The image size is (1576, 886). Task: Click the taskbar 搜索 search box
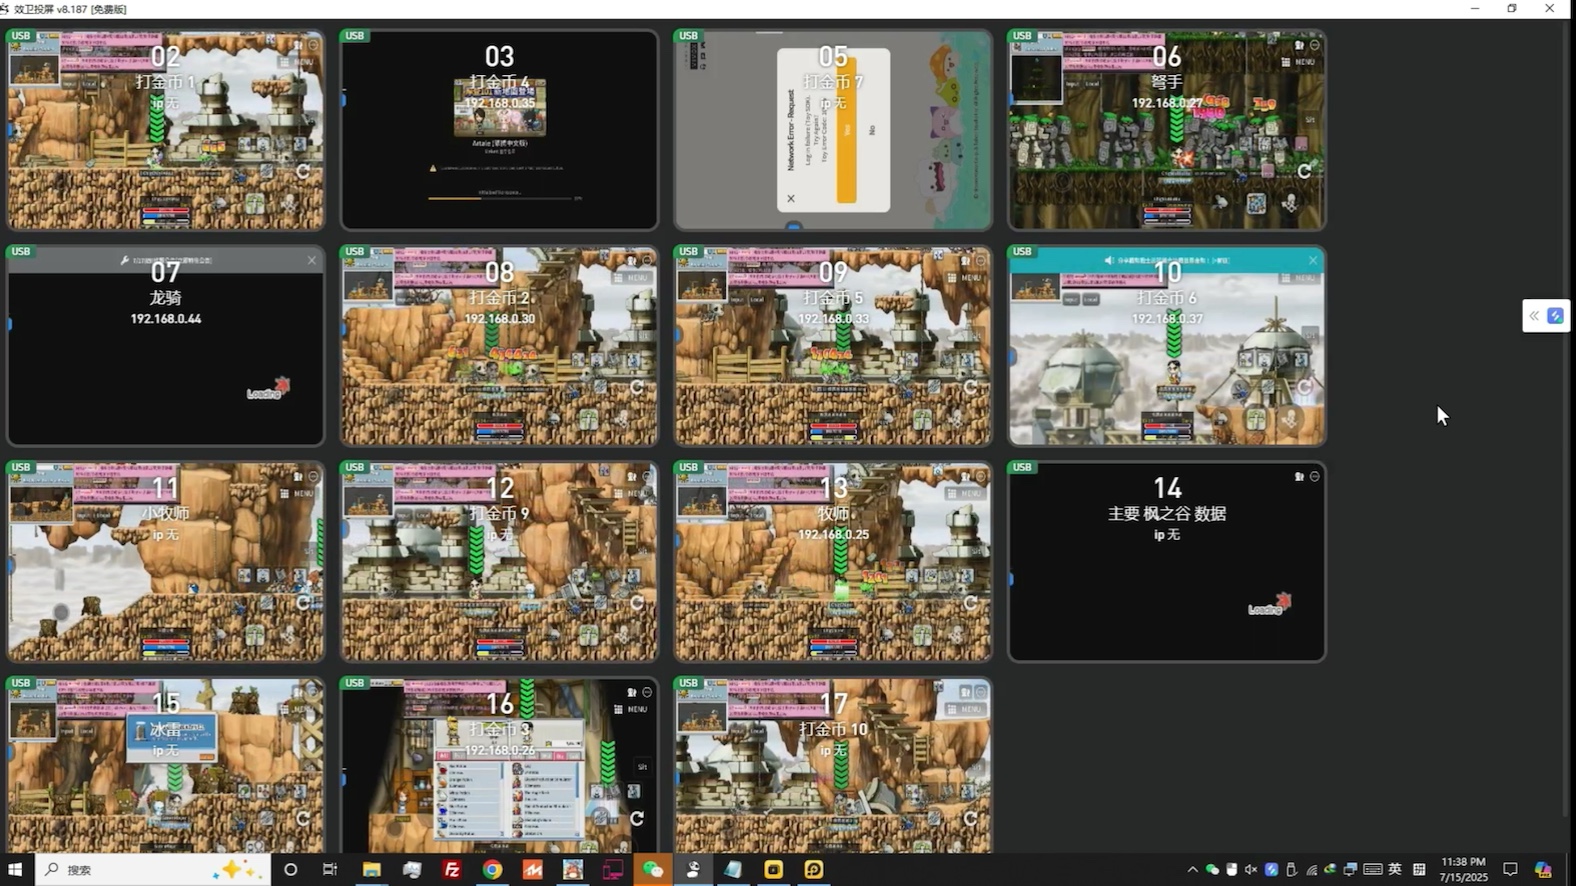point(153,870)
